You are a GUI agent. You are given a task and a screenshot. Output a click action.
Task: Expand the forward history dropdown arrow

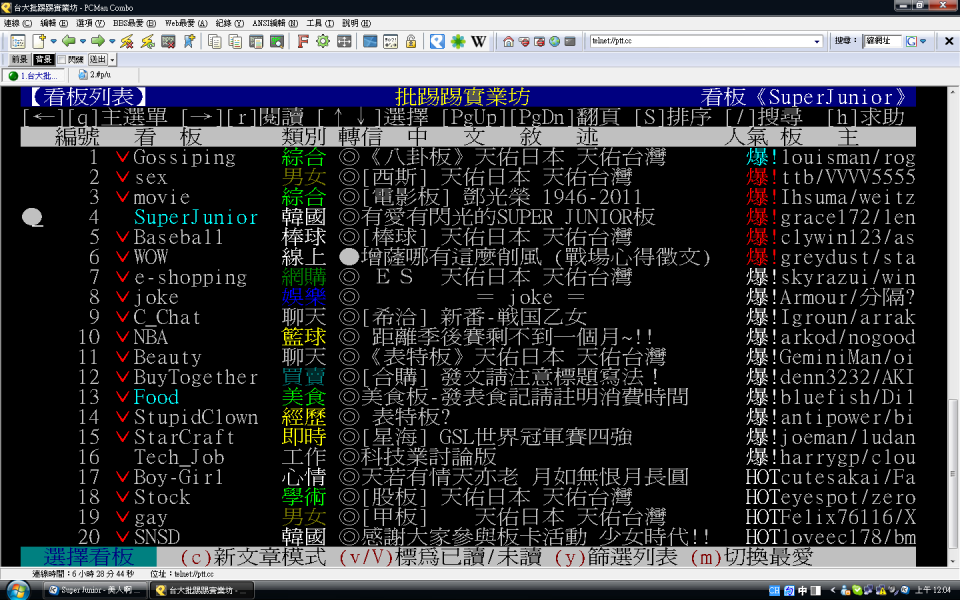click(112, 42)
